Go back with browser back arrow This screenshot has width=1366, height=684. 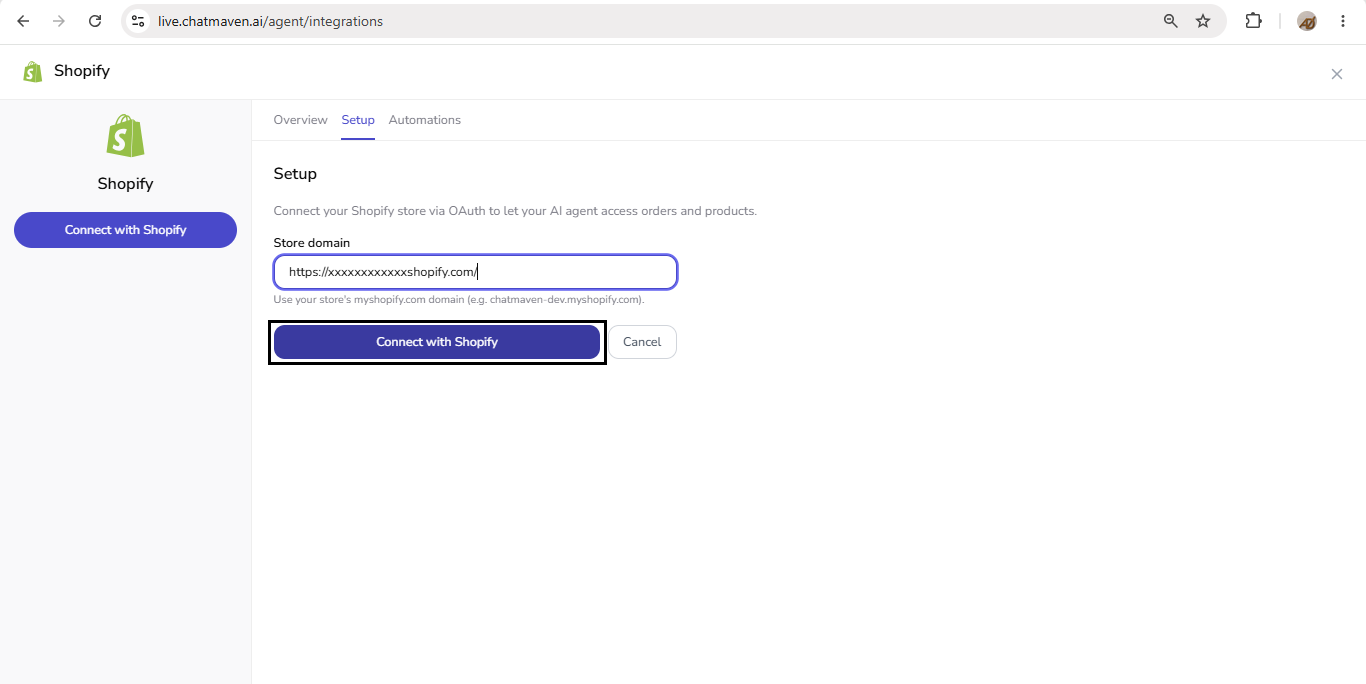(x=23, y=21)
